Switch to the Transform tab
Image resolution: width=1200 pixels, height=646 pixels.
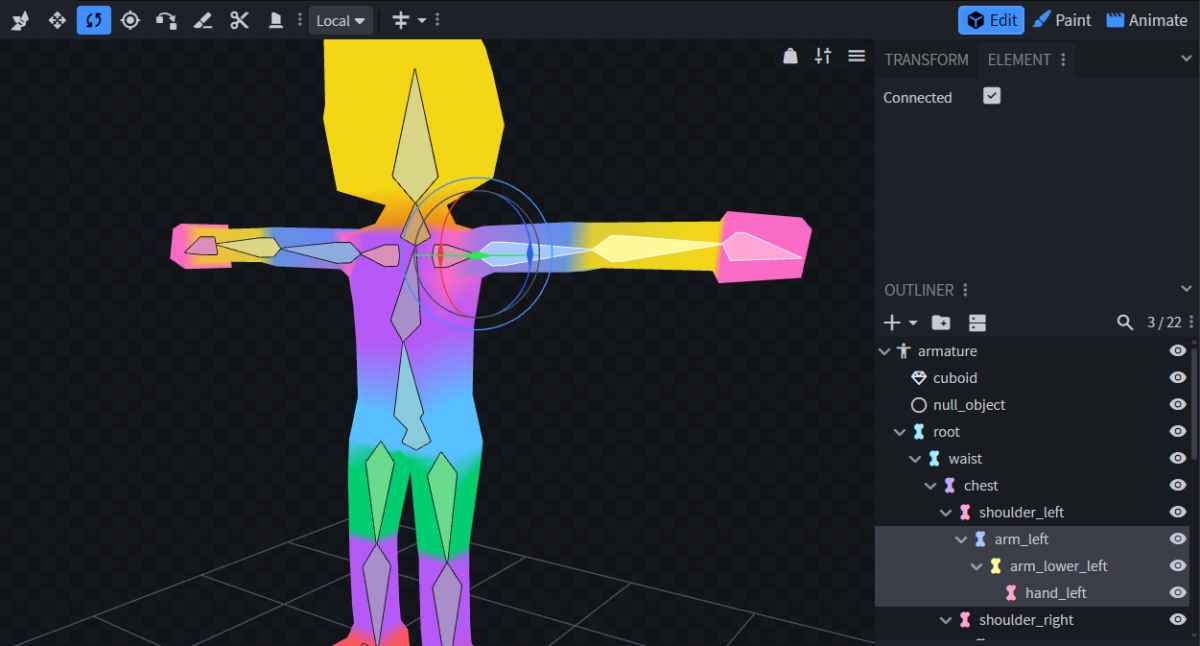click(x=926, y=60)
